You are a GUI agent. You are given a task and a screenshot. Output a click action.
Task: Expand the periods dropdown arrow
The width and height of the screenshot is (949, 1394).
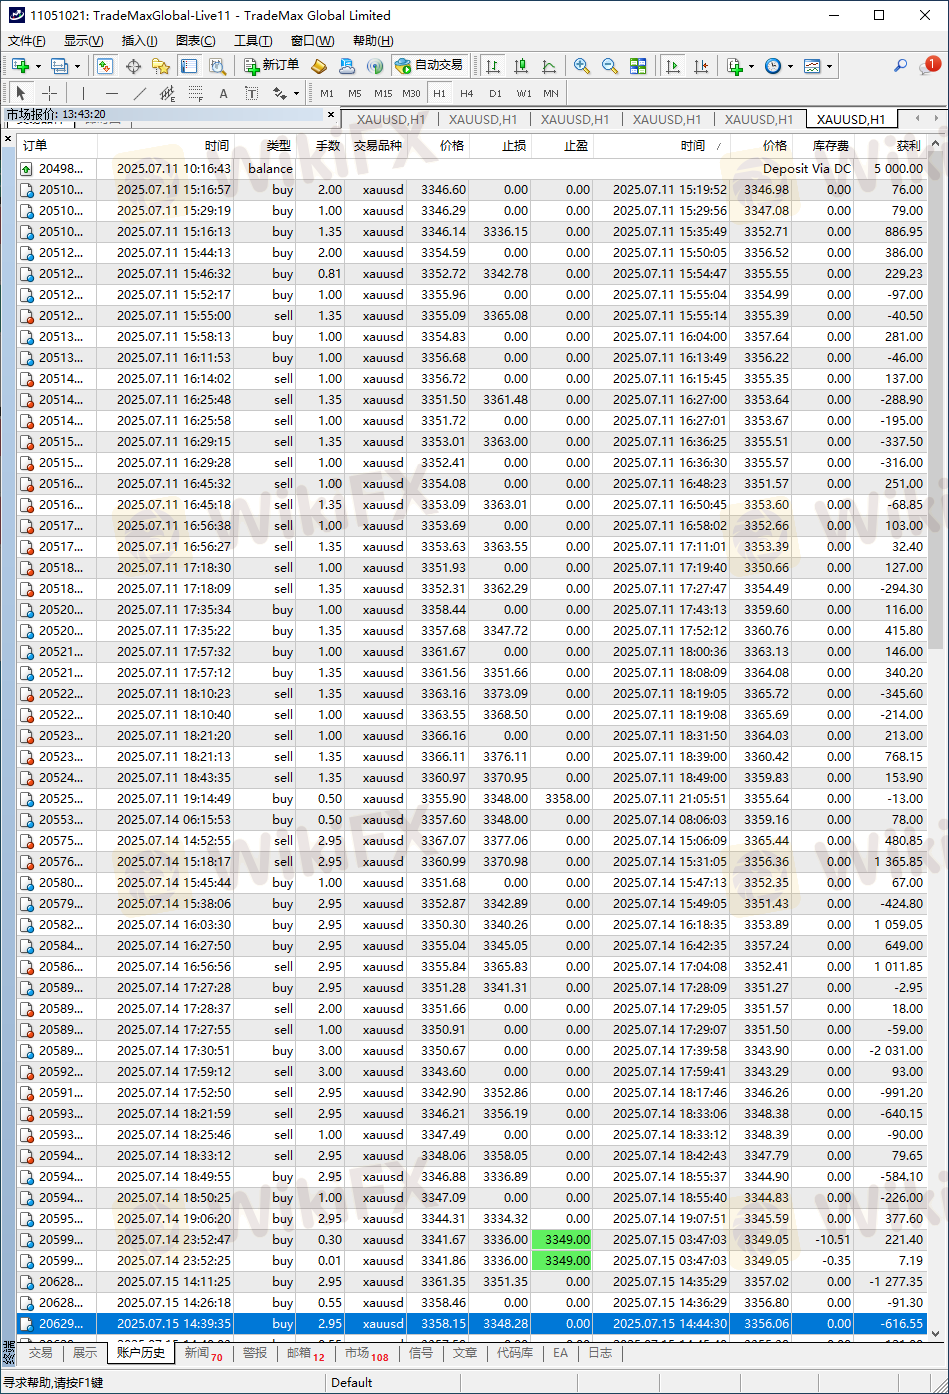point(790,66)
